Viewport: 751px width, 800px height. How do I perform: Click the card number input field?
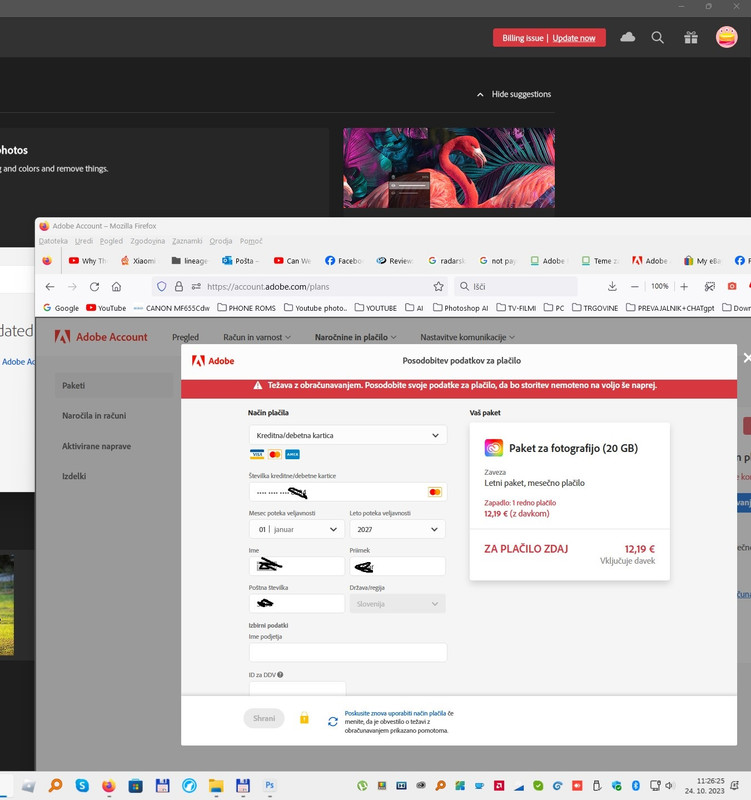click(x=348, y=492)
